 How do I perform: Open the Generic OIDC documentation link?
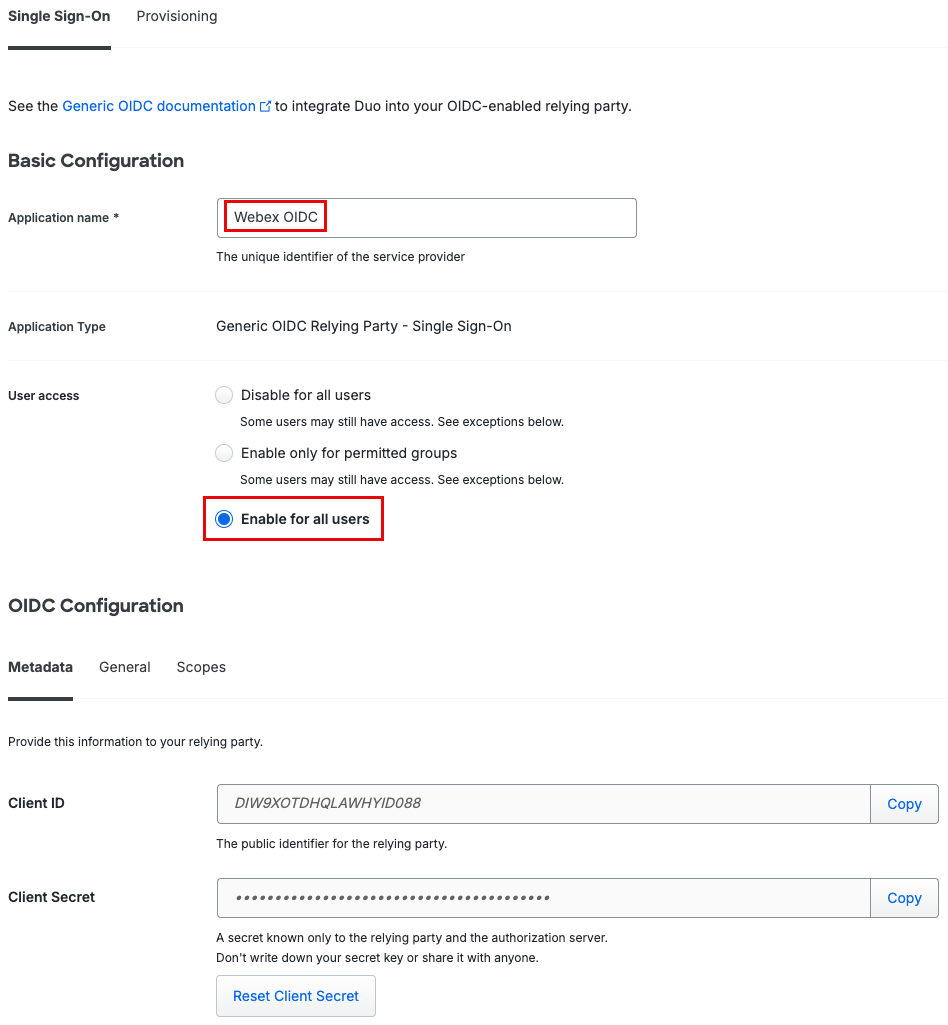pos(159,106)
